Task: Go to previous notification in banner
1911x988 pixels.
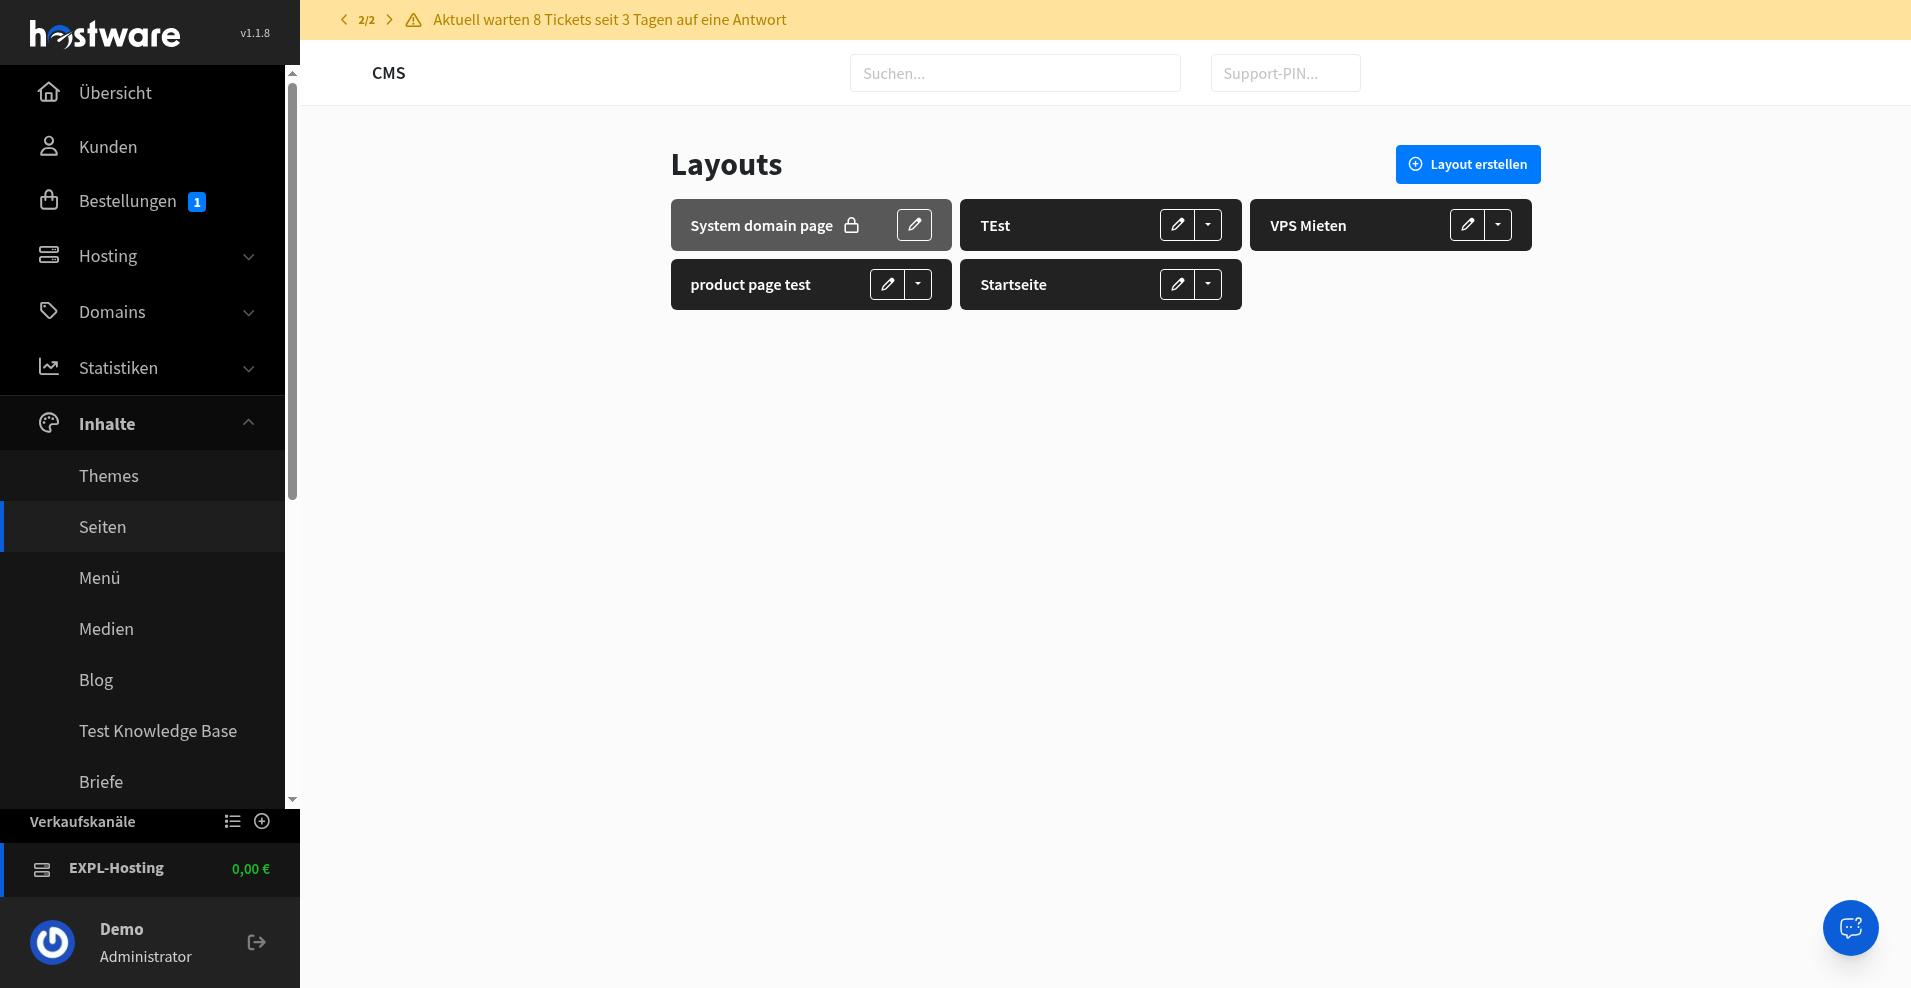Action: click(344, 20)
